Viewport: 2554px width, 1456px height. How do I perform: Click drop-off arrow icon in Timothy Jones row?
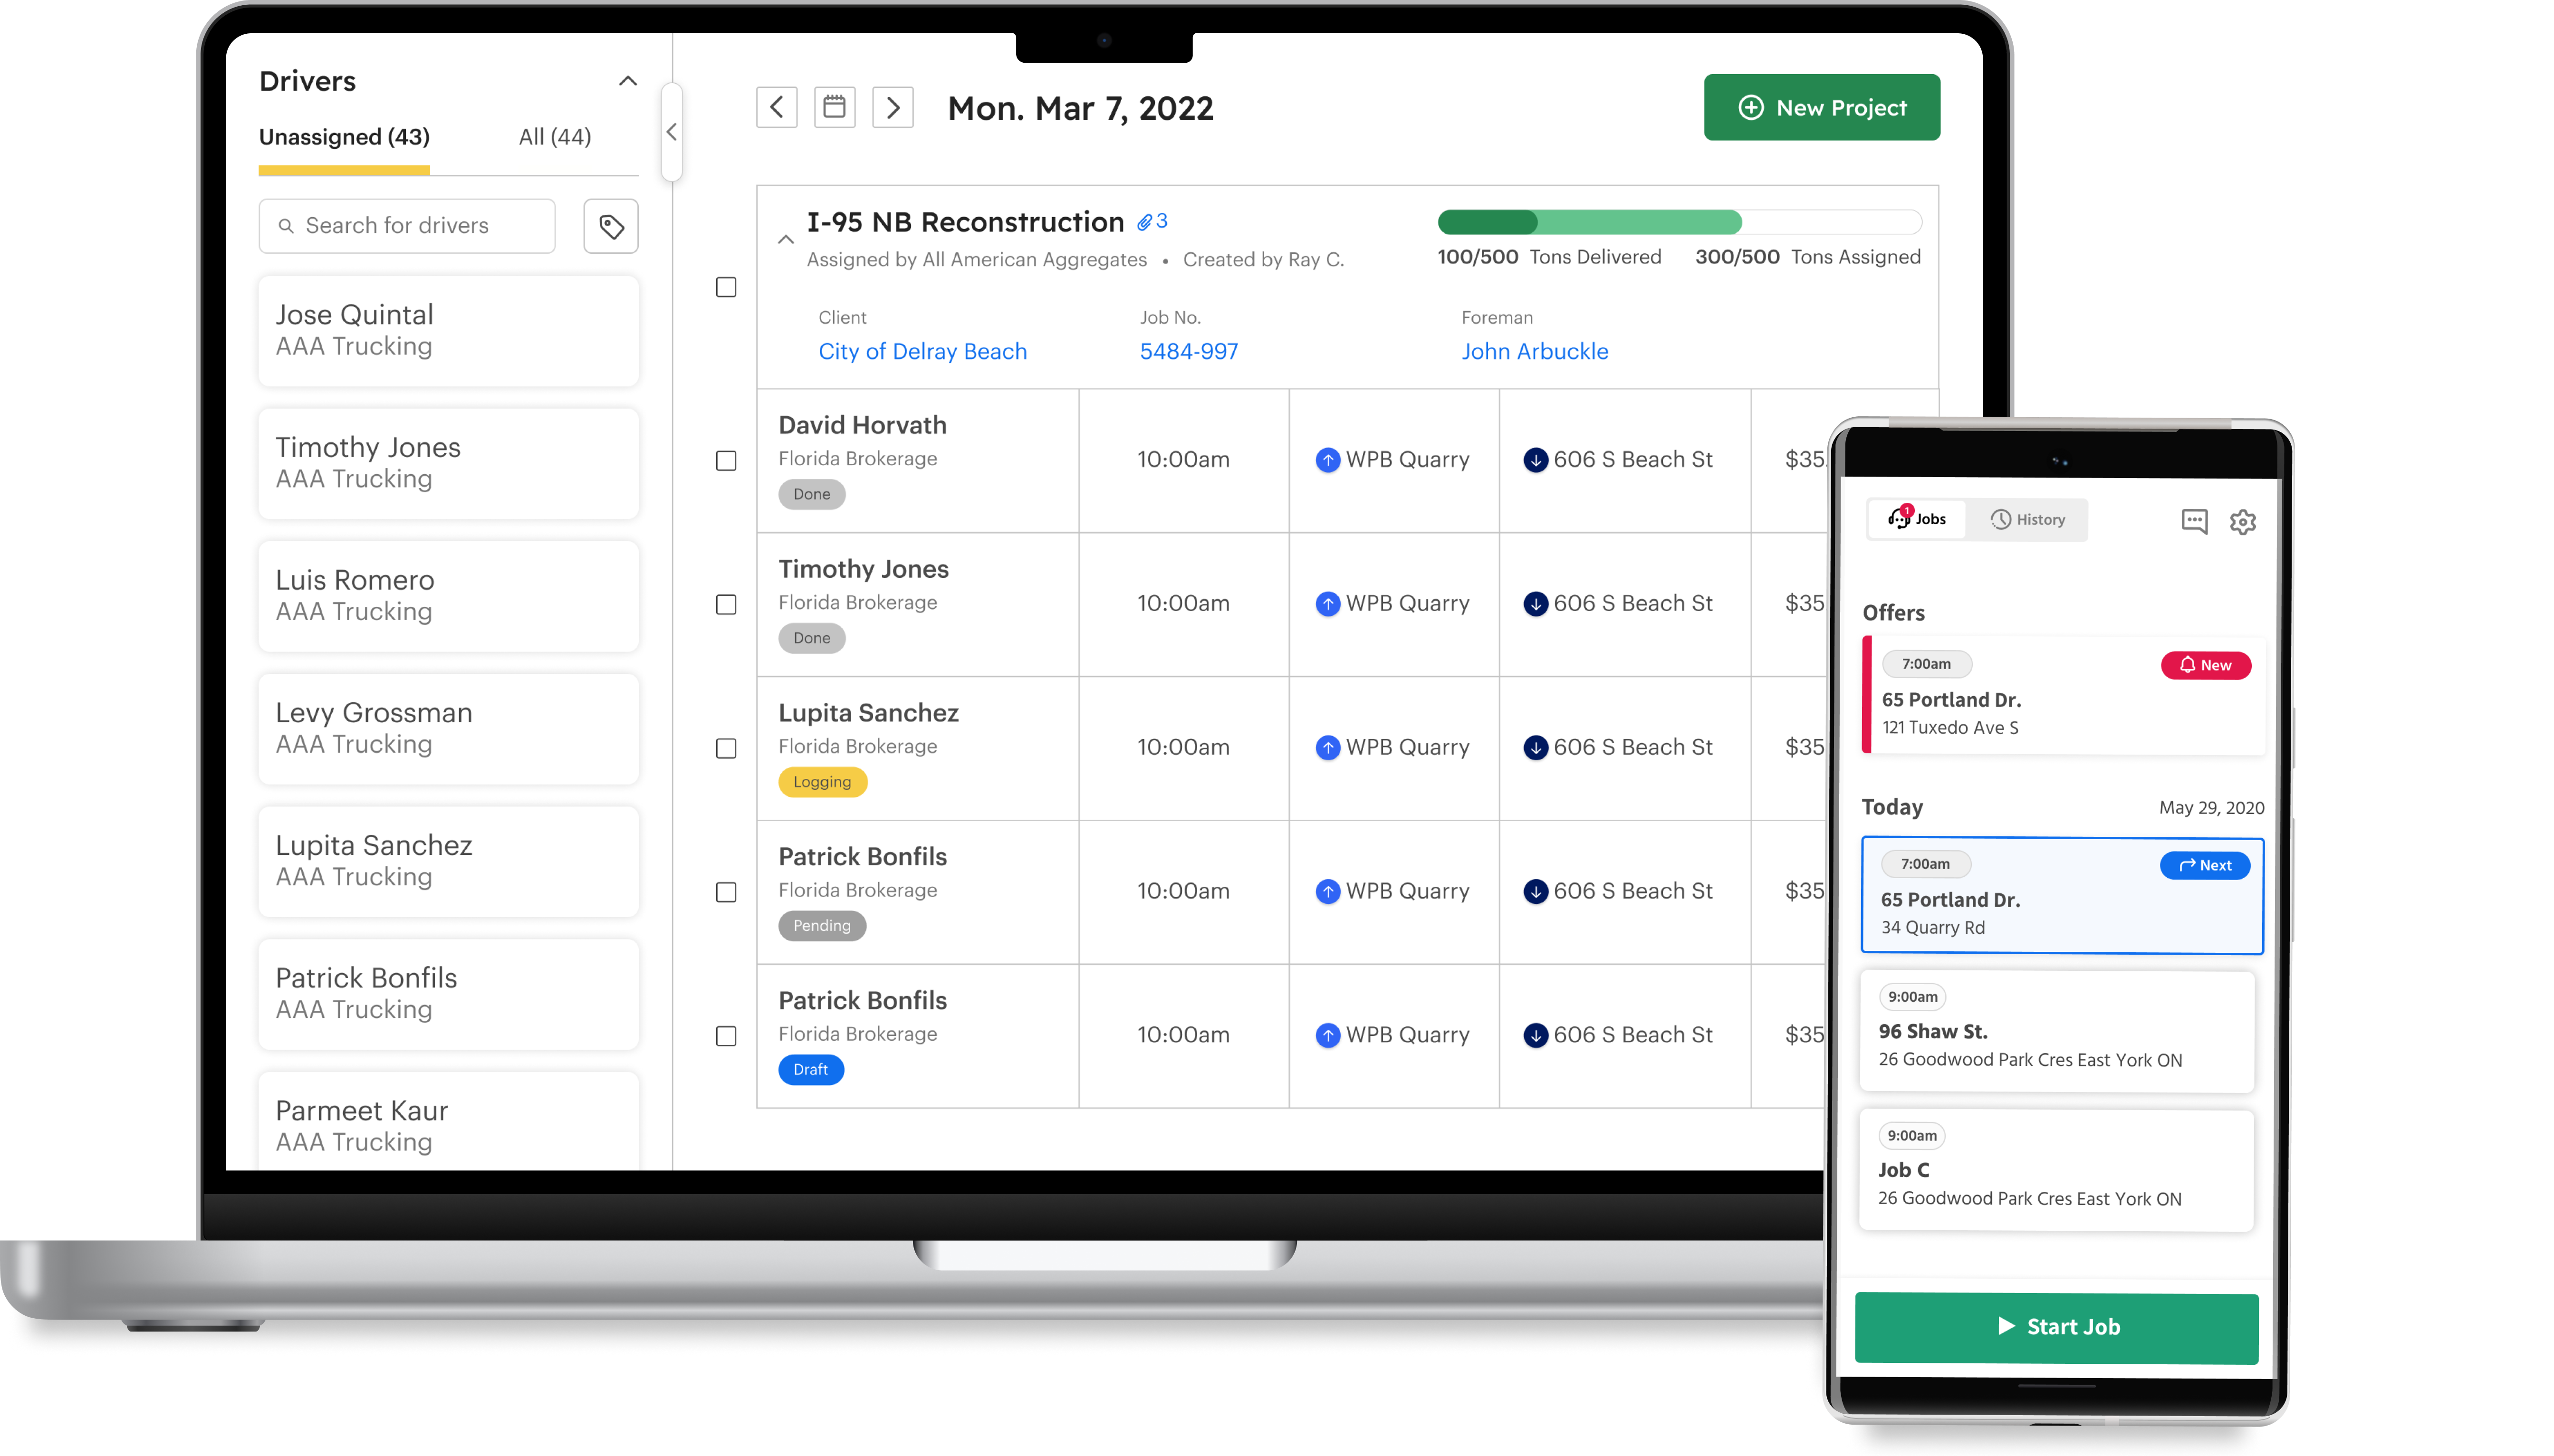[x=1535, y=604]
